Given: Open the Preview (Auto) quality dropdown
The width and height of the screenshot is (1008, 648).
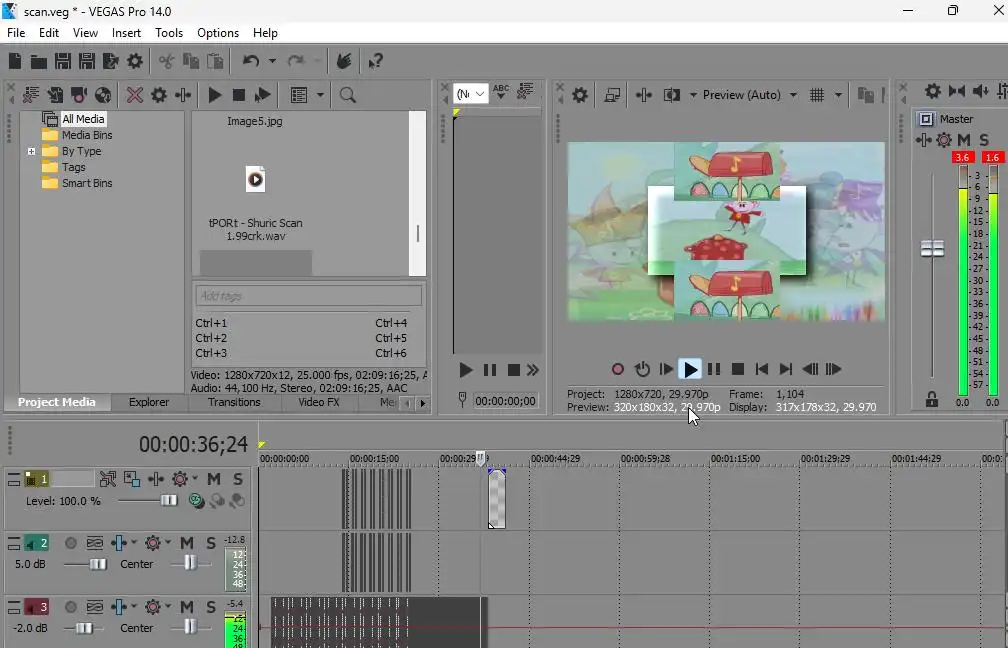Looking at the screenshot, I should tap(793, 95).
